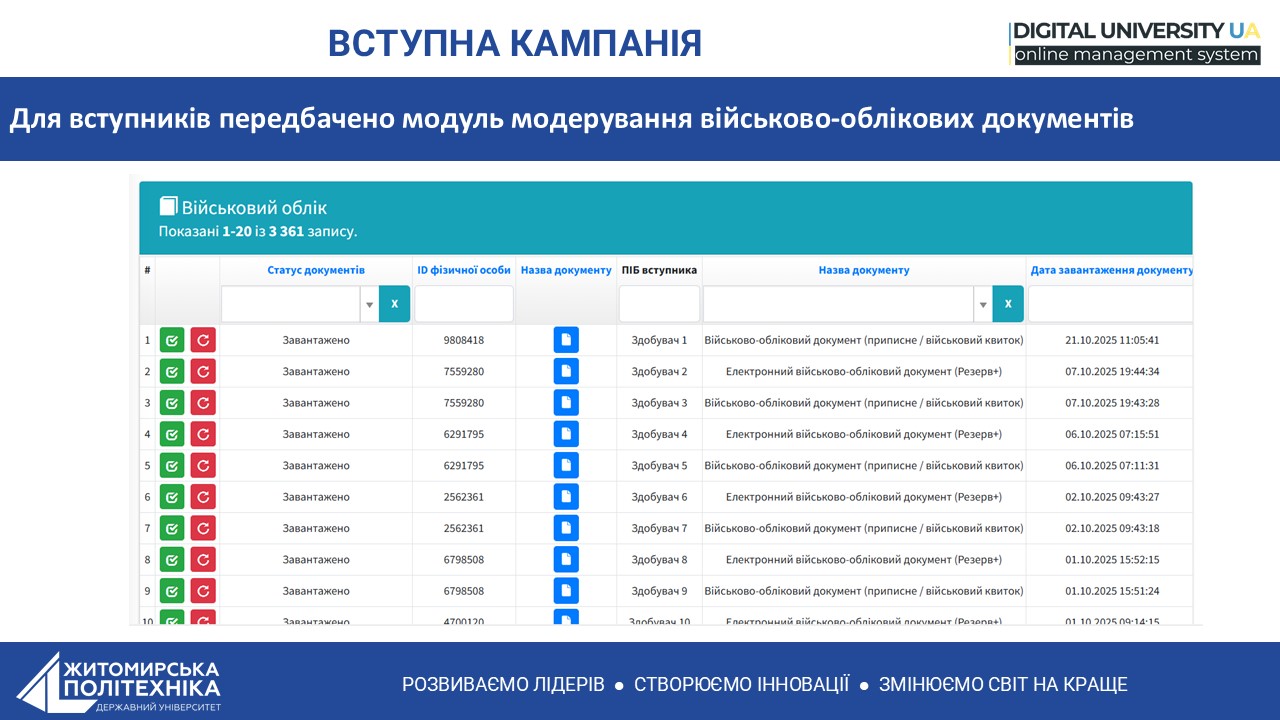Image resolution: width=1280 pixels, height=720 pixels.
Task: Click the ПІБ вступника filter field
Action: (x=659, y=304)
